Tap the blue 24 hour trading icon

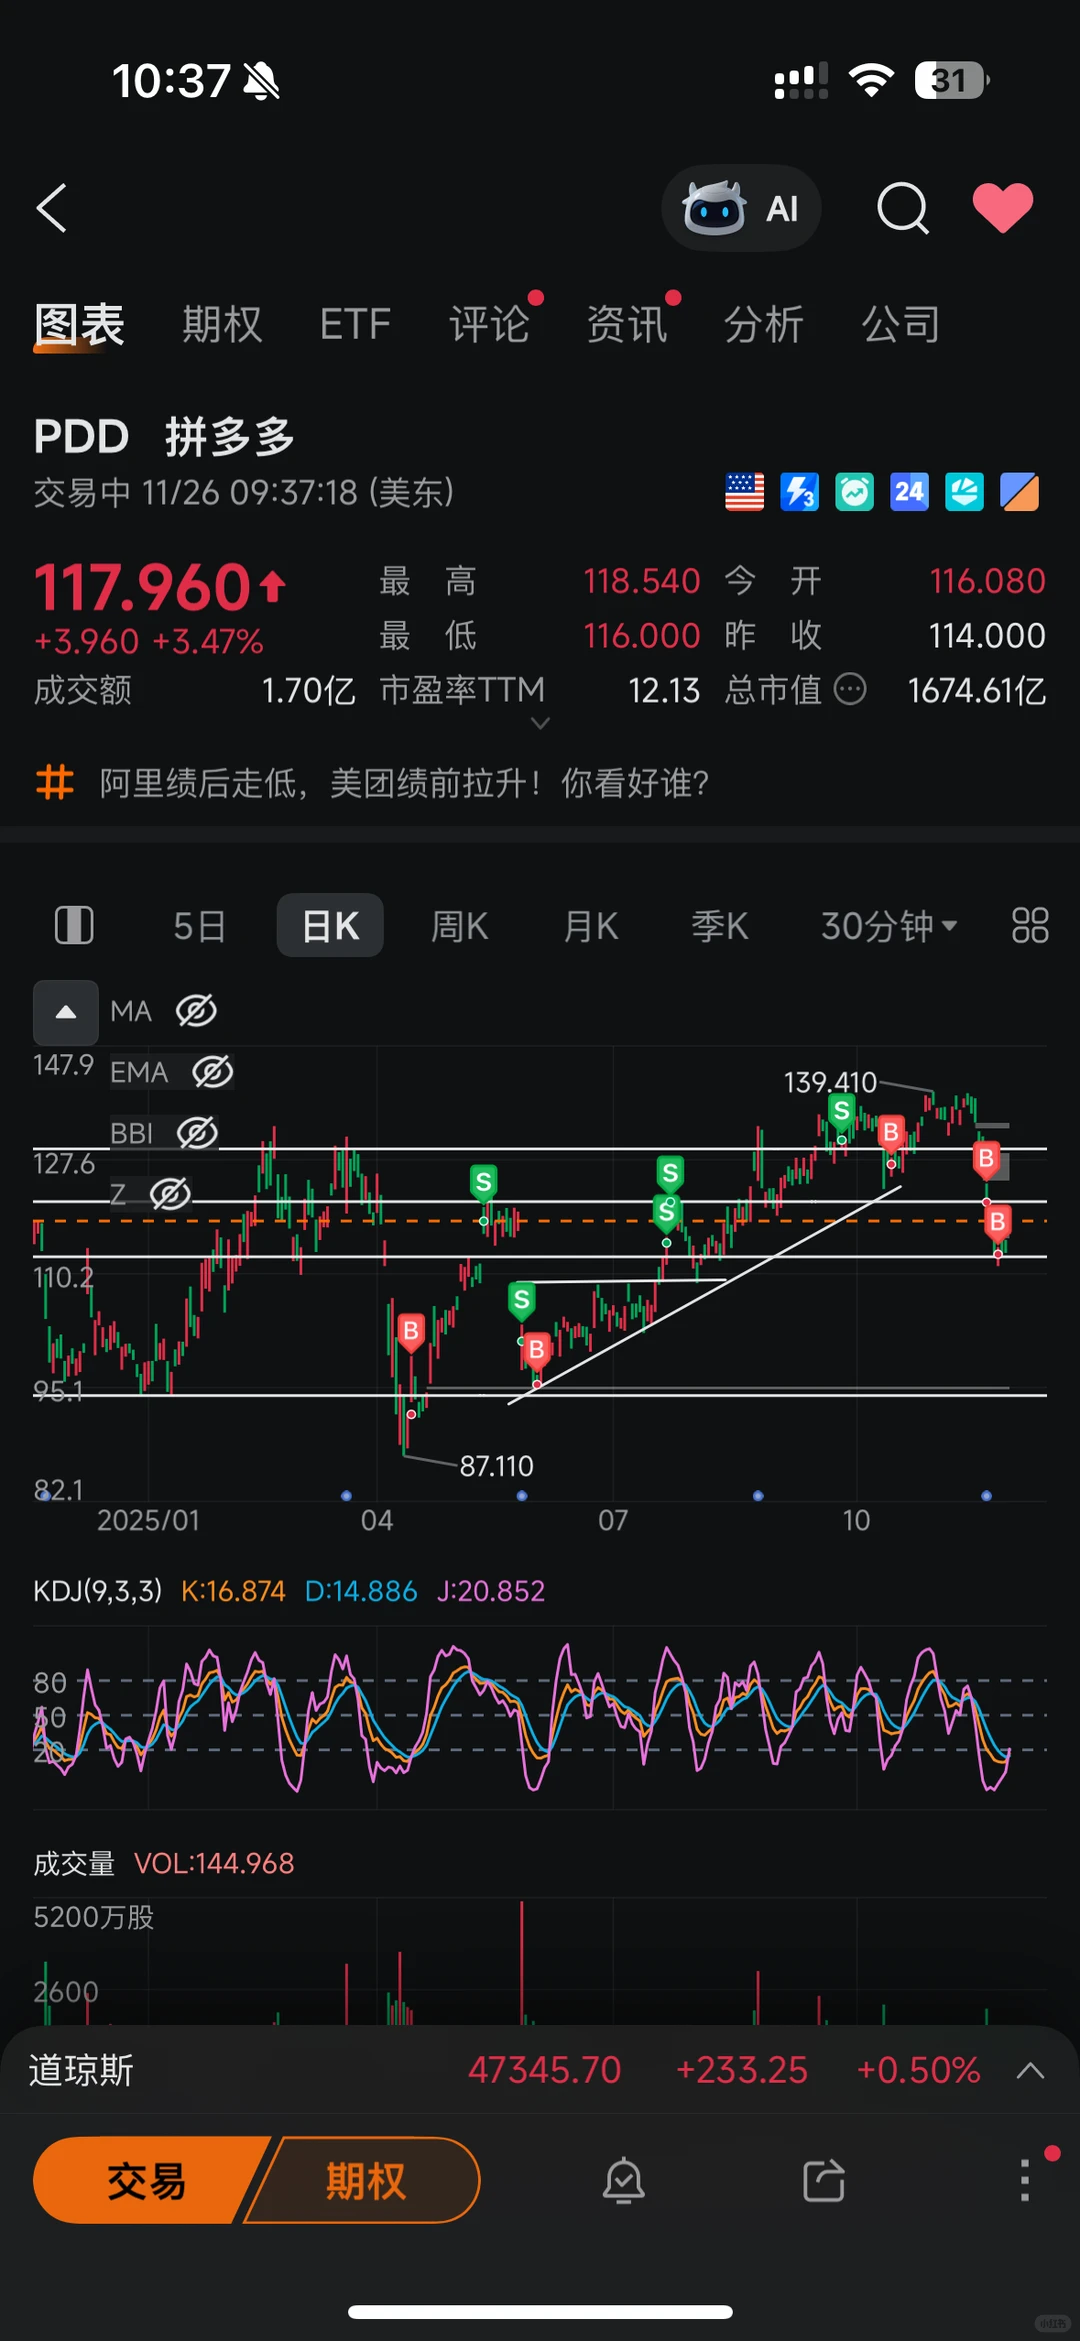(909, 492)
